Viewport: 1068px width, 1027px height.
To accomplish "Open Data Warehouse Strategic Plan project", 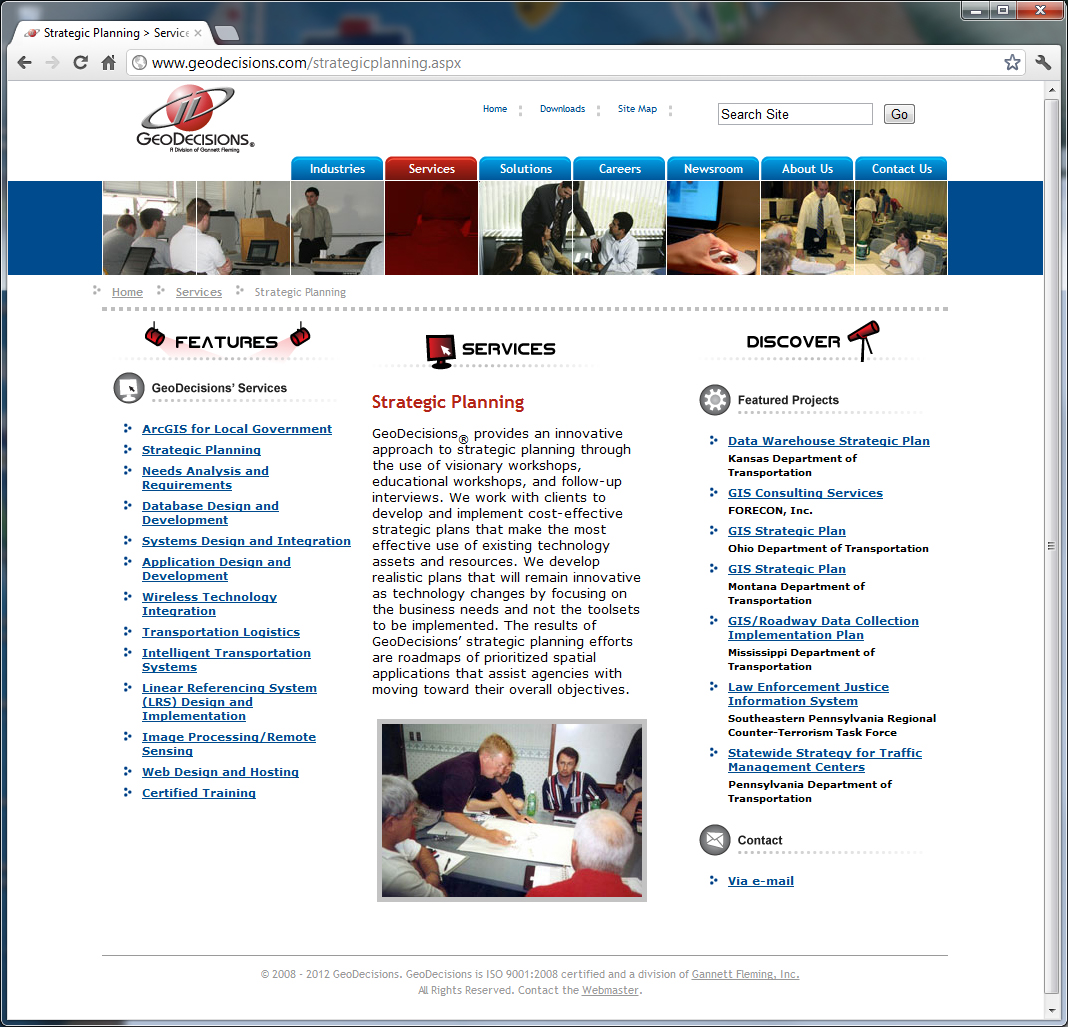I will (x=829, y=441).
